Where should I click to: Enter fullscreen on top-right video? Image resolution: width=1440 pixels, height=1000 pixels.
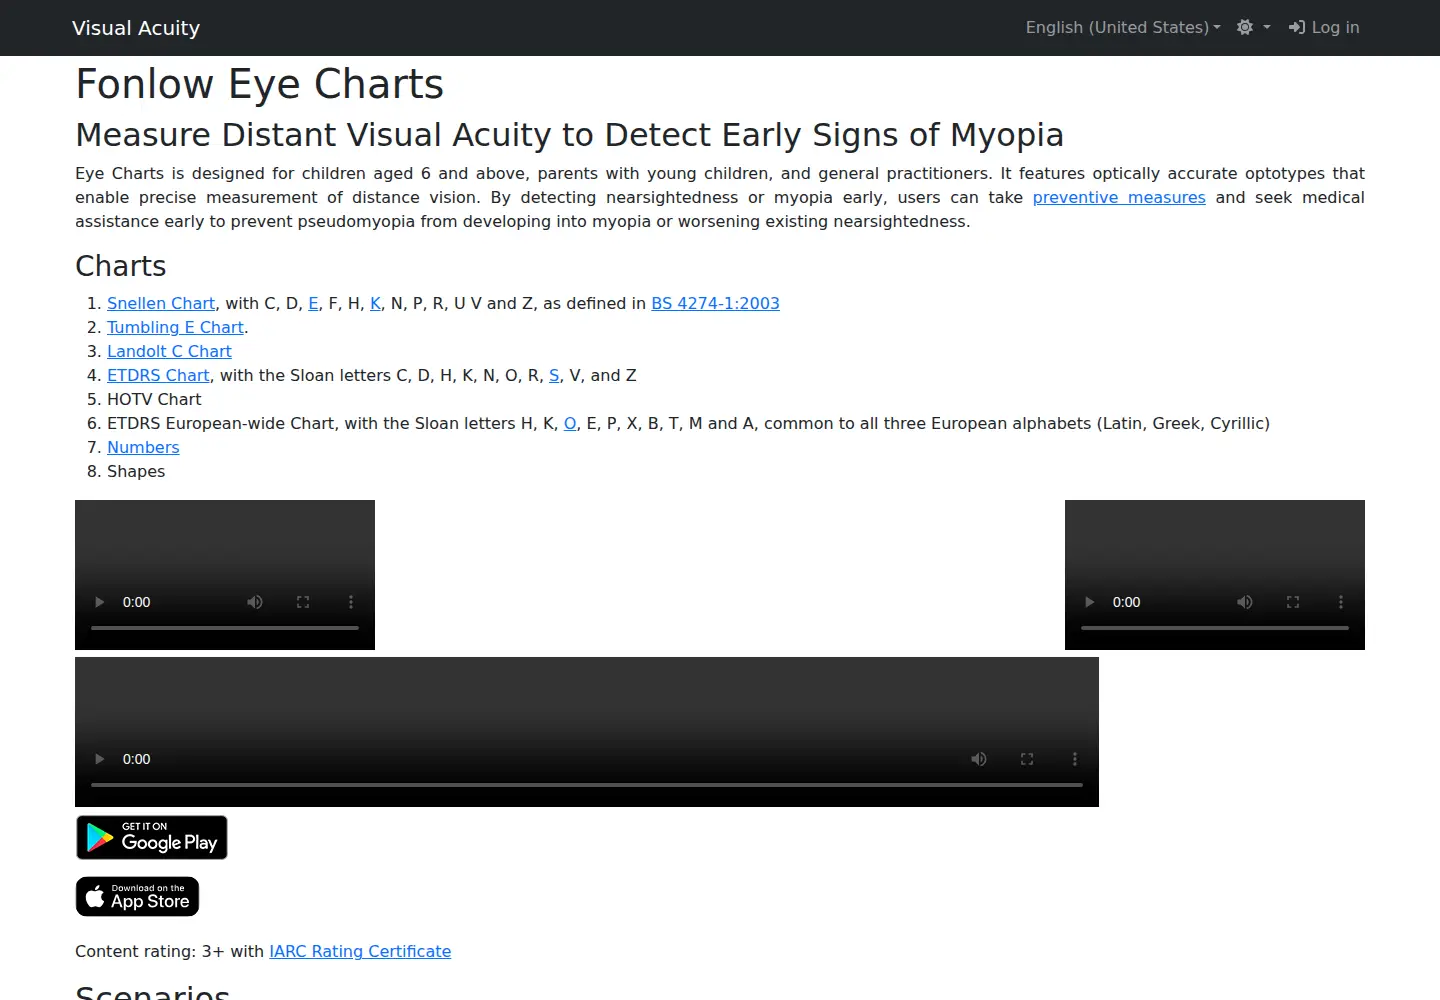pos(1293,602)
